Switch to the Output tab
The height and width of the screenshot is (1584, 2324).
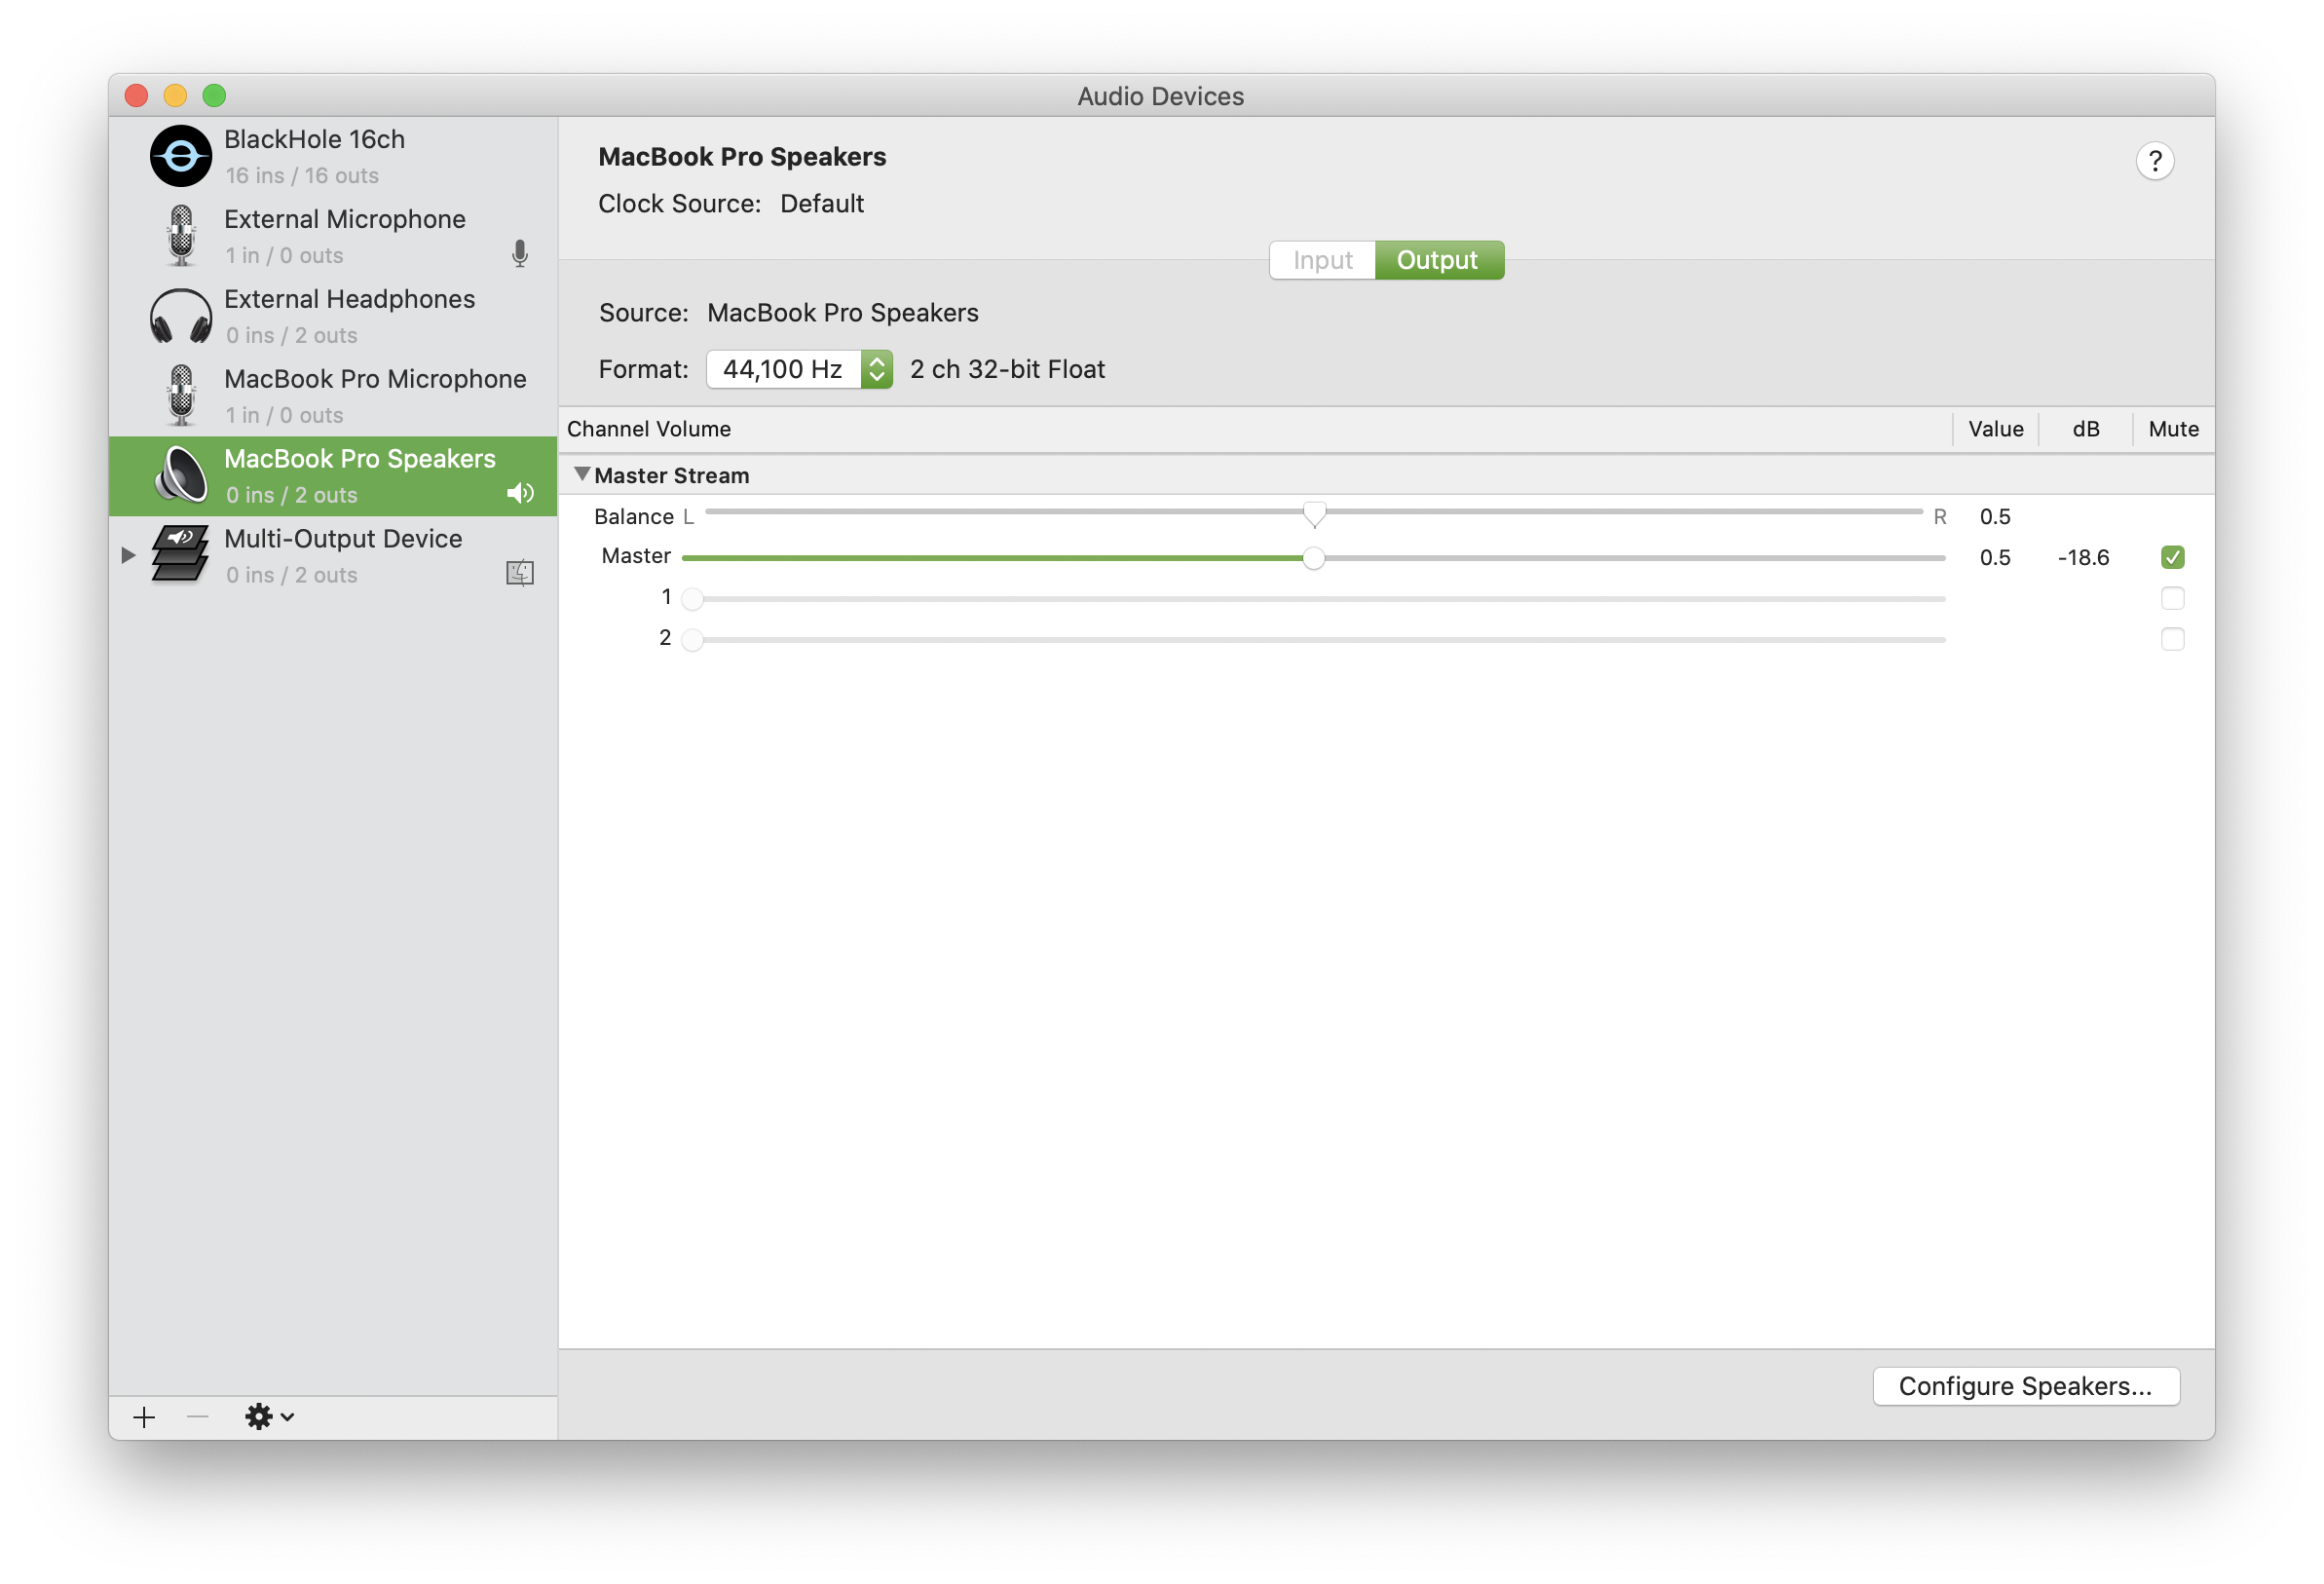1440,259
